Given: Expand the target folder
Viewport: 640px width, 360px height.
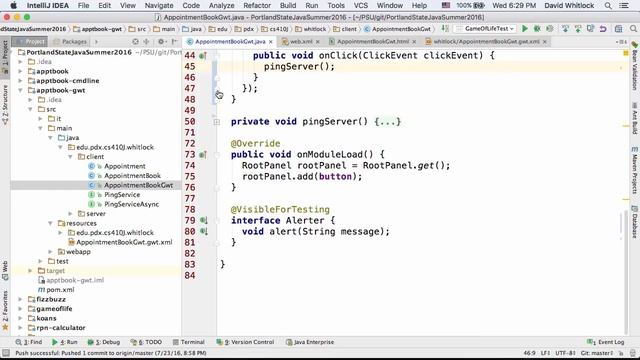Looking at the screenshot, I should coord(30,271).
